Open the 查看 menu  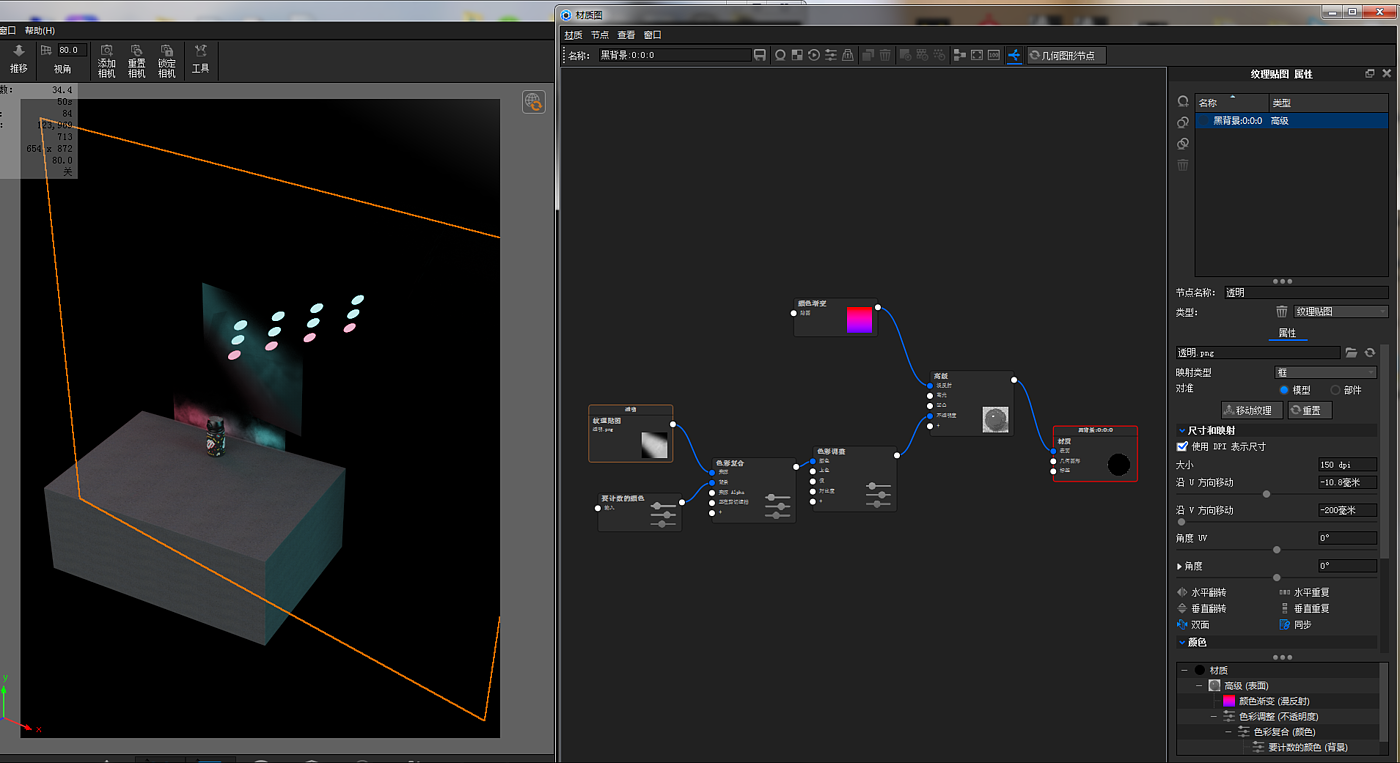(626, 35)
